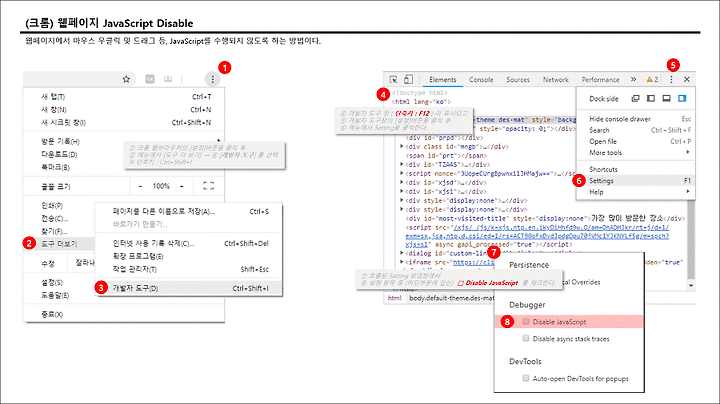
Task: Select 새 탭 in the Chrome menu
Action: click(124, 97)
